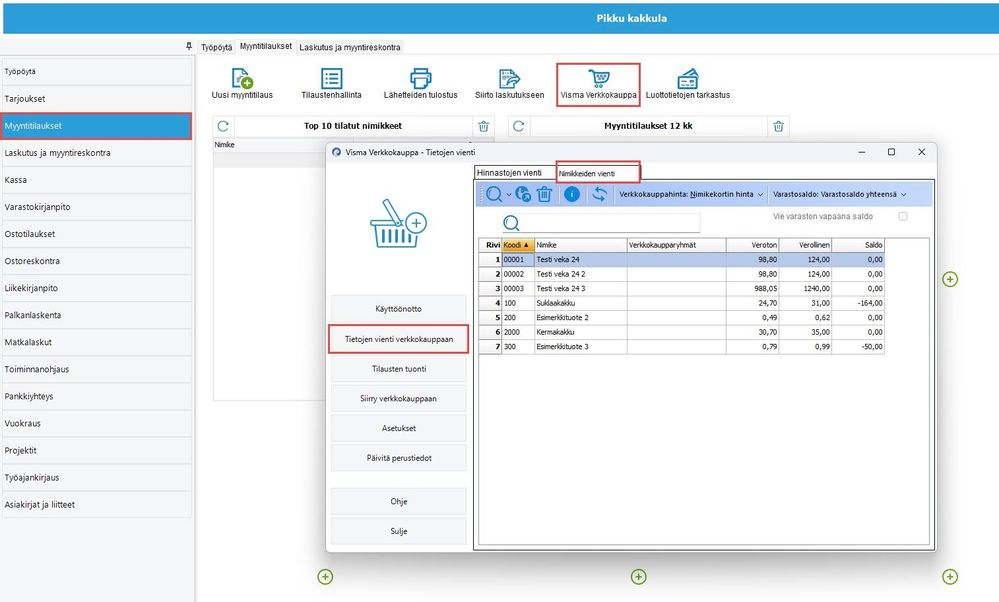This screenshot has width=999, height=602.
Task: Expand Varastosaldo yhteensä dropdown
Action: [x=839, y=194]
